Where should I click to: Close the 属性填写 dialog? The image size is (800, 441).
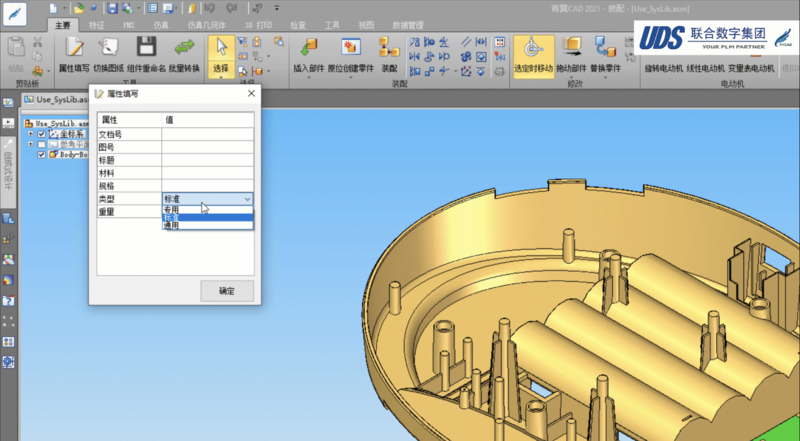click(x=251, y=93)
